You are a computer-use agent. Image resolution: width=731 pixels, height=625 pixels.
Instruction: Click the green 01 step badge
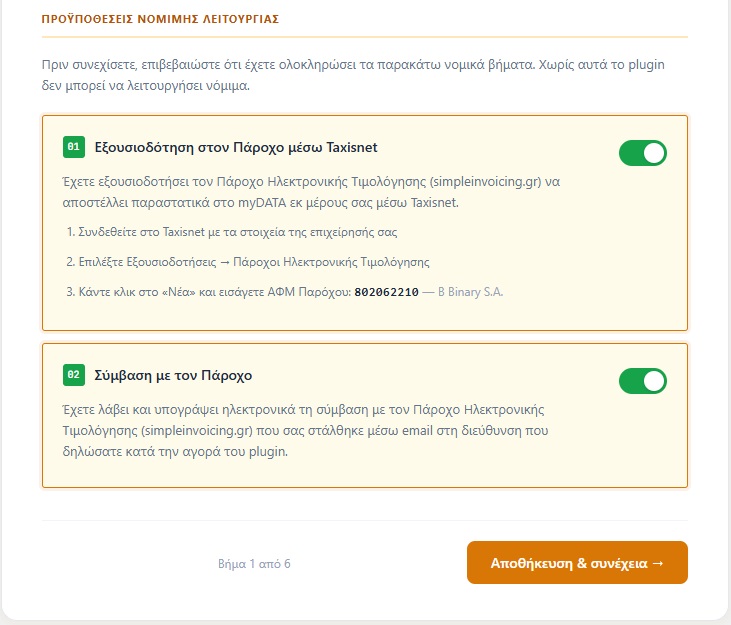click(x=74, y=147)
